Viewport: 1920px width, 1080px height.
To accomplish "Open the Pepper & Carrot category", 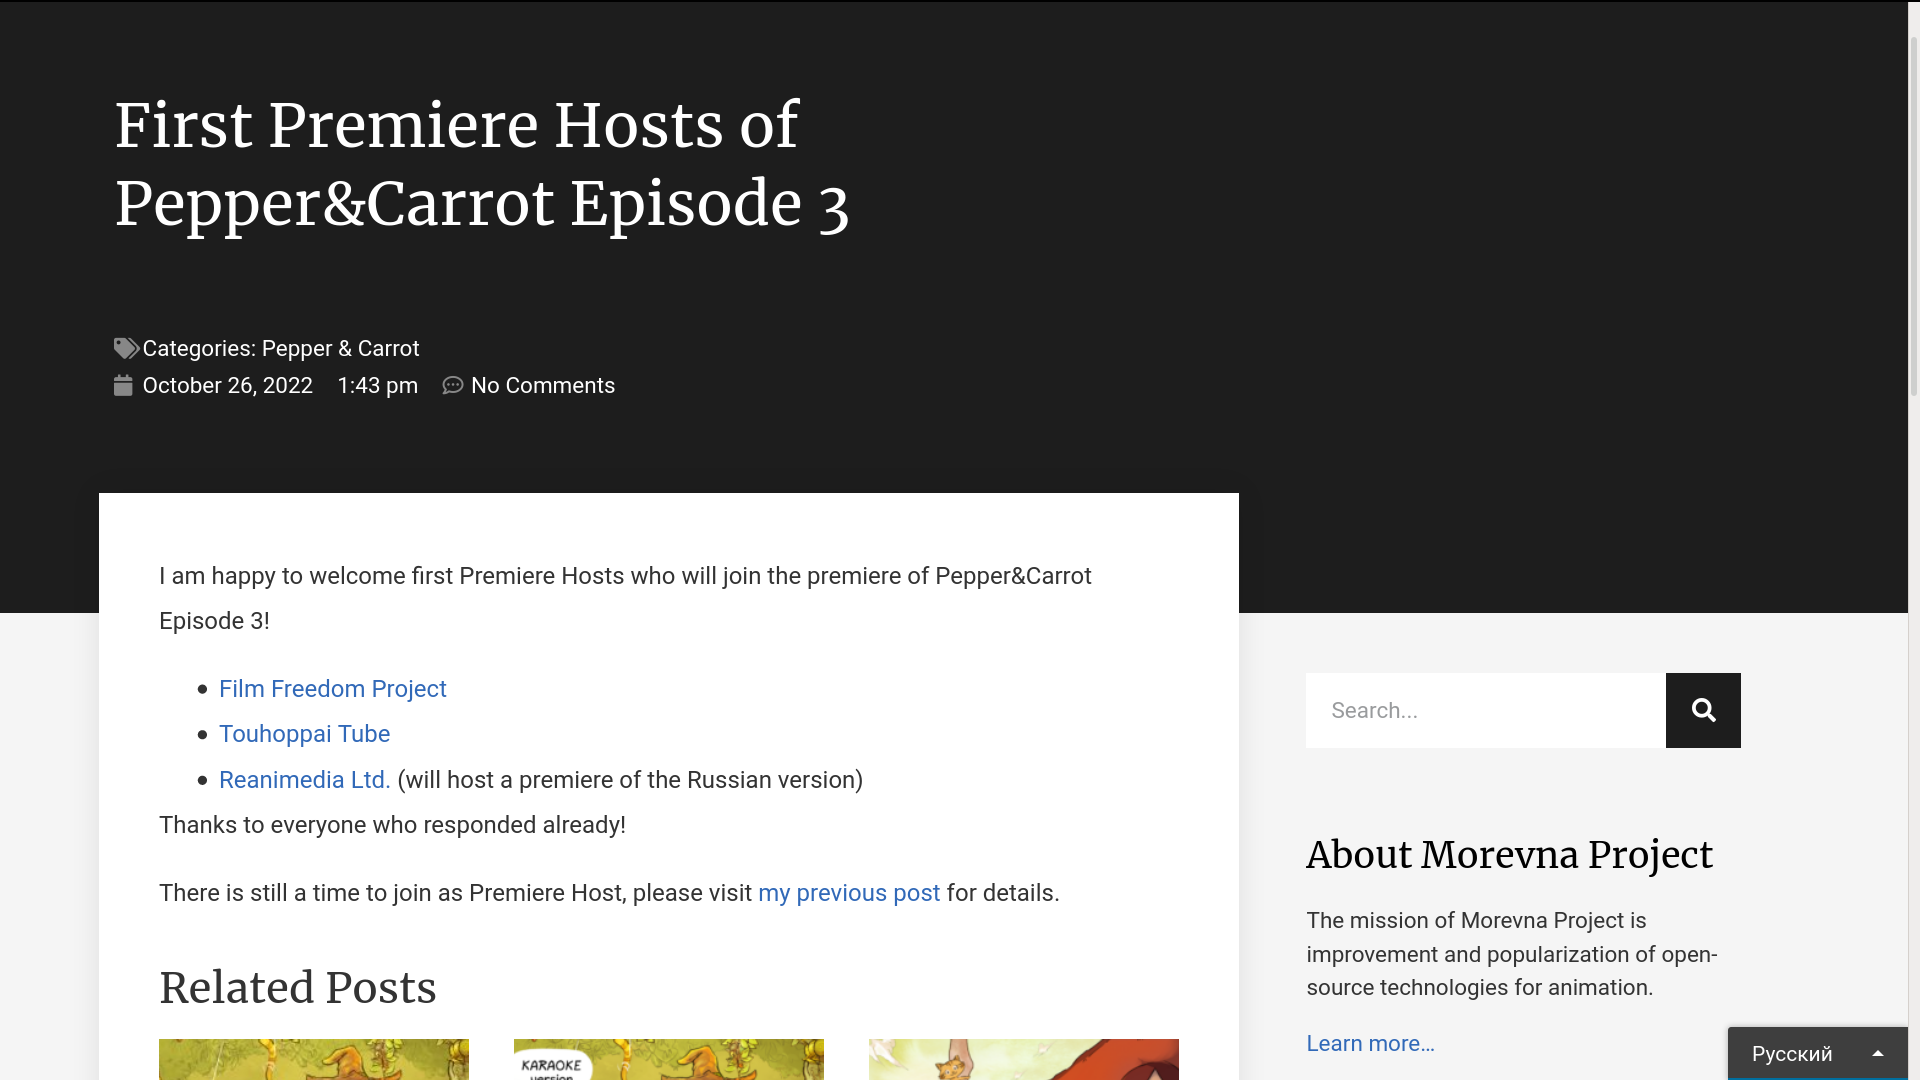I will (x=340, y=348).
